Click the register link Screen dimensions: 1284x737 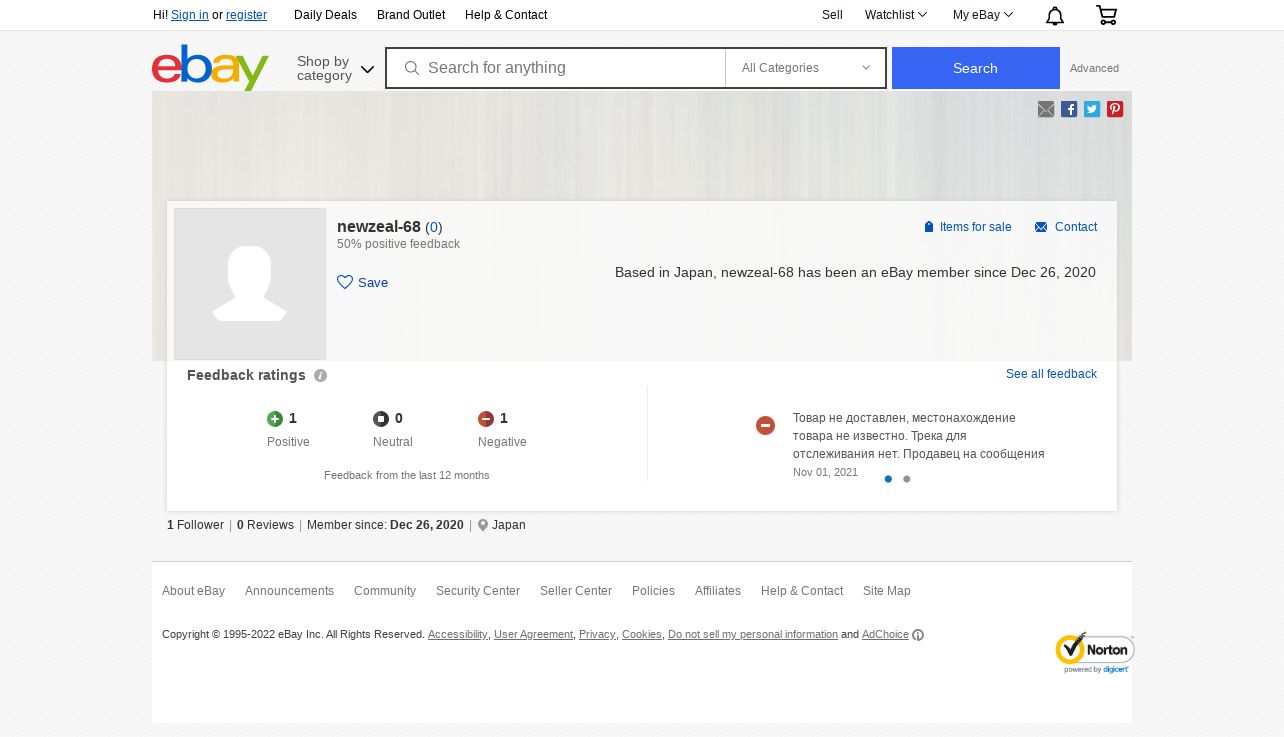coord(246,15)
